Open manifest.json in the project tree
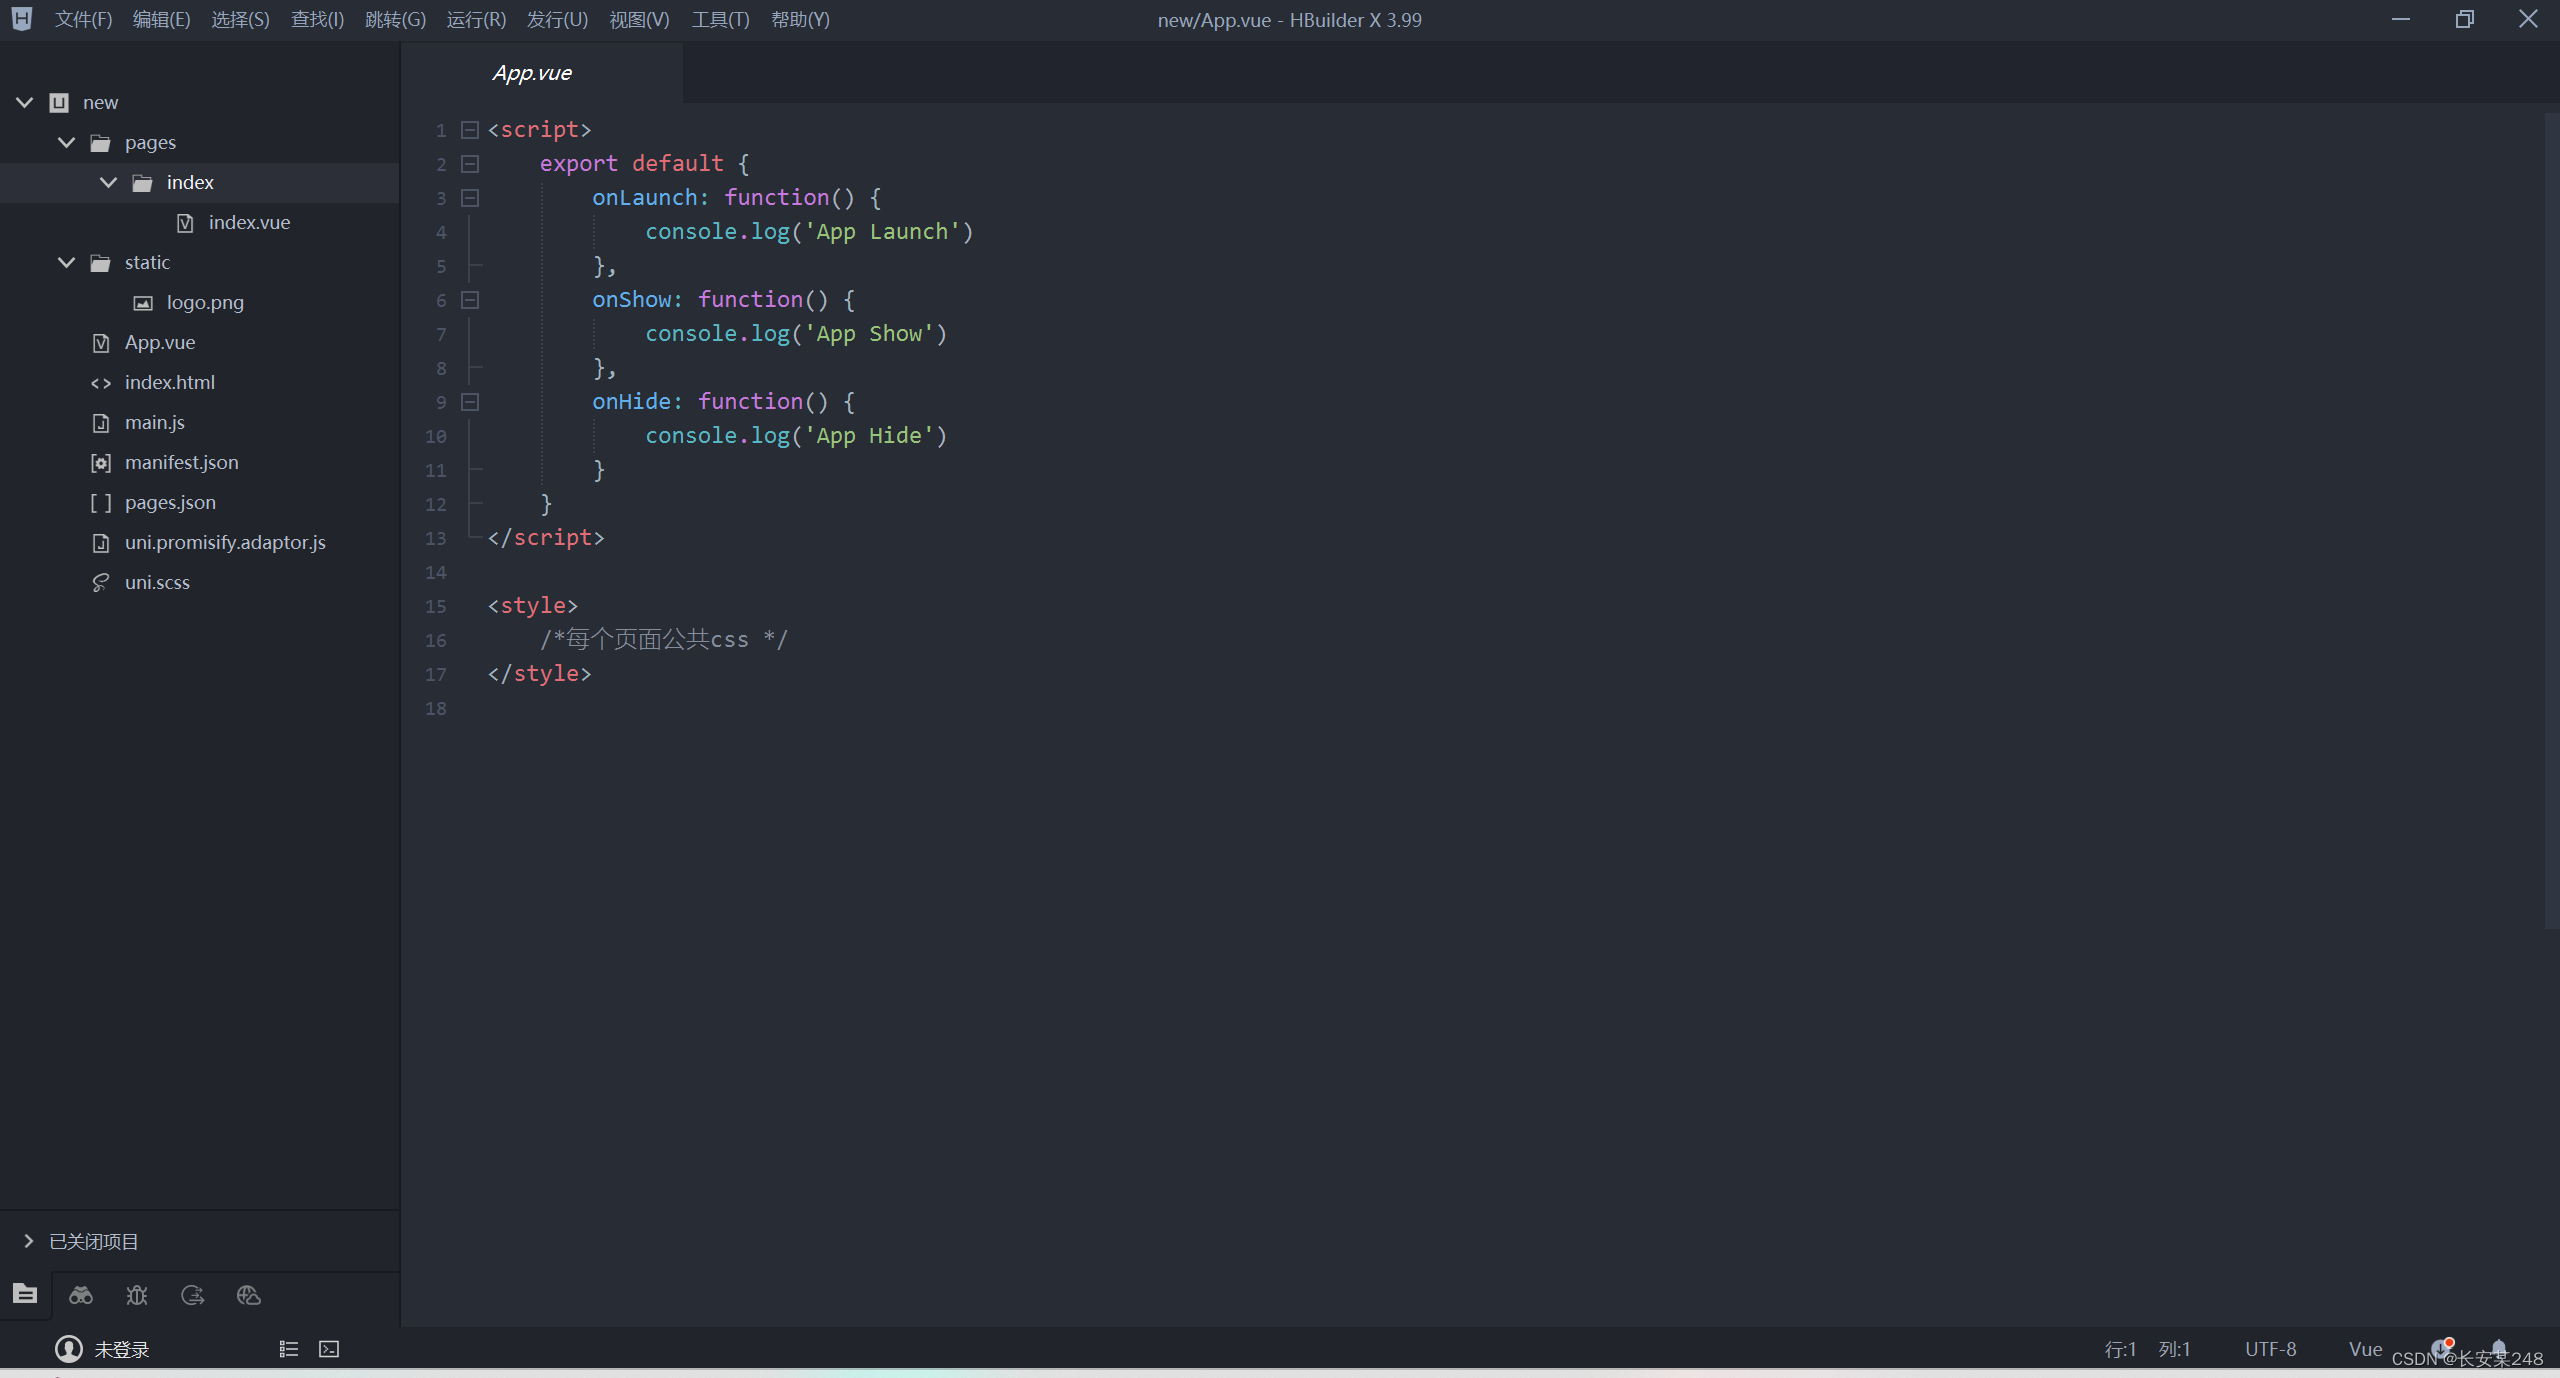This screenshot has height=1378, width=2560. pos(181,463)
